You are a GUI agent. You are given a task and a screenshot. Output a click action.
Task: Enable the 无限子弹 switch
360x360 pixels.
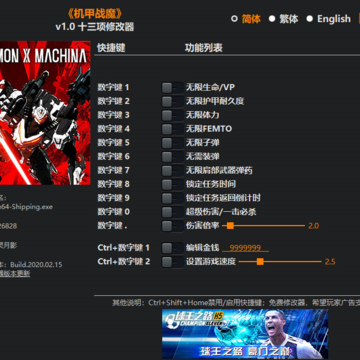[x=172, y=143]
